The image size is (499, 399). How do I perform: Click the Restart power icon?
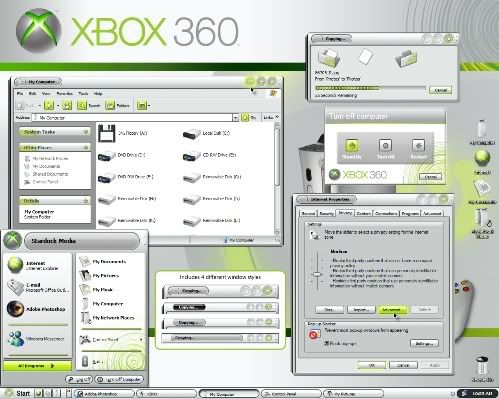click(x=418, y=145)
